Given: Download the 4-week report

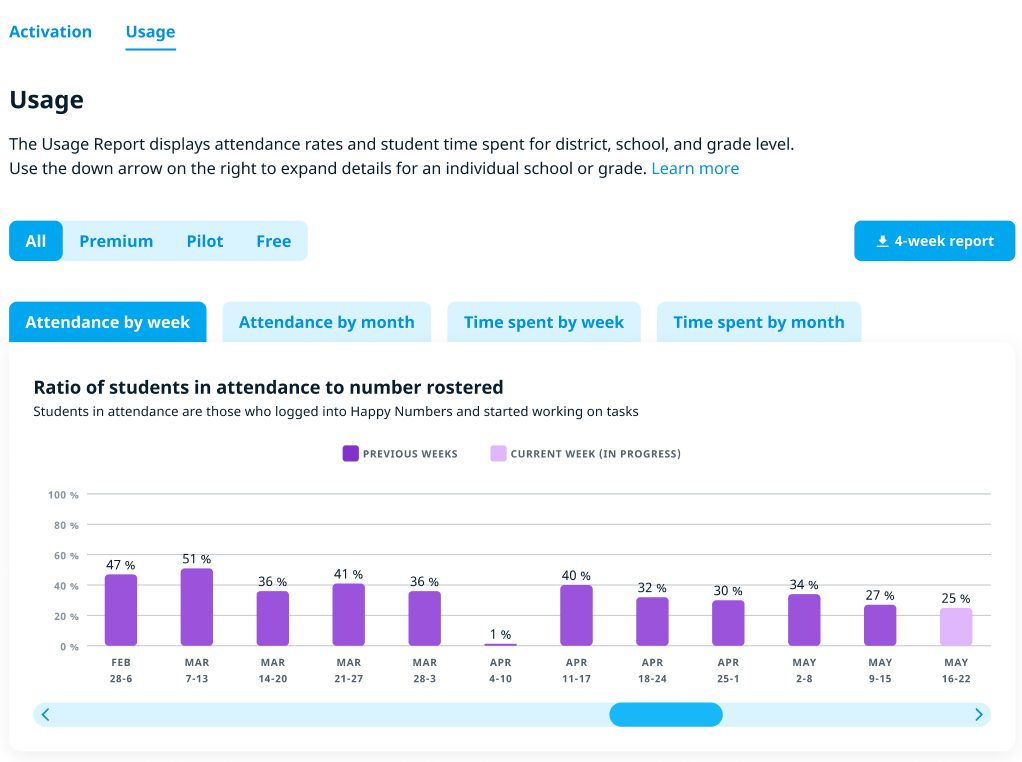Looking at the screenshot, I should tap(934, 241).
